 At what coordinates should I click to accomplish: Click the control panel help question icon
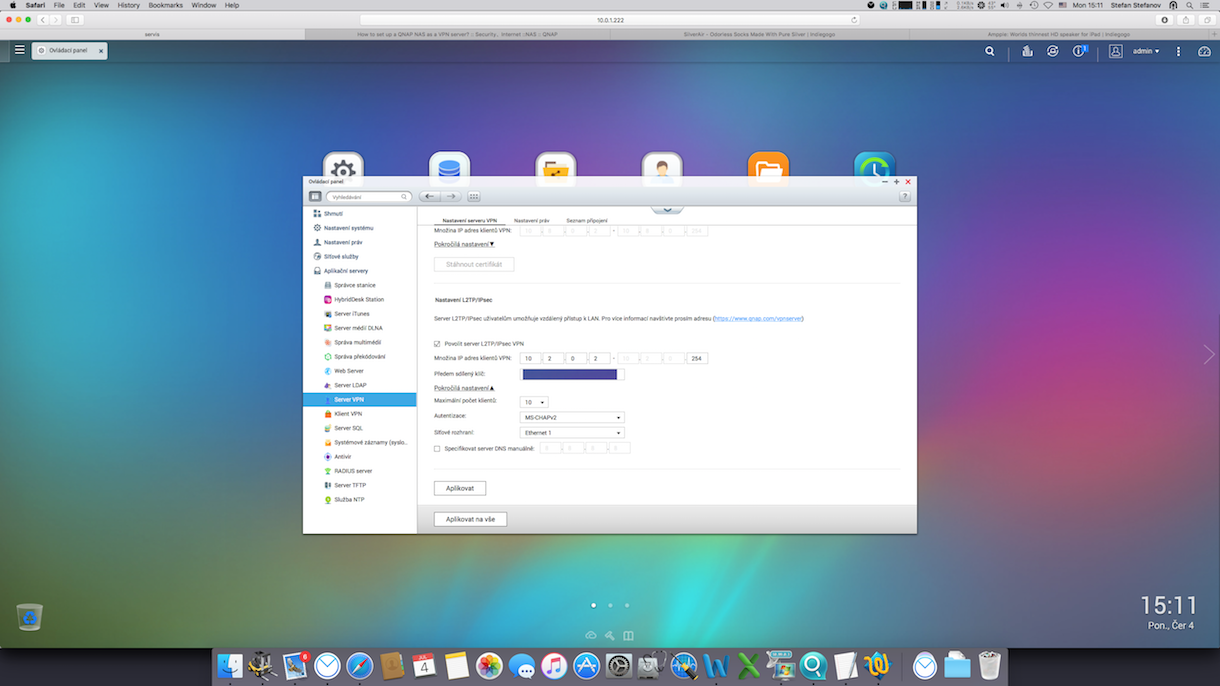[x=904, y=197]
